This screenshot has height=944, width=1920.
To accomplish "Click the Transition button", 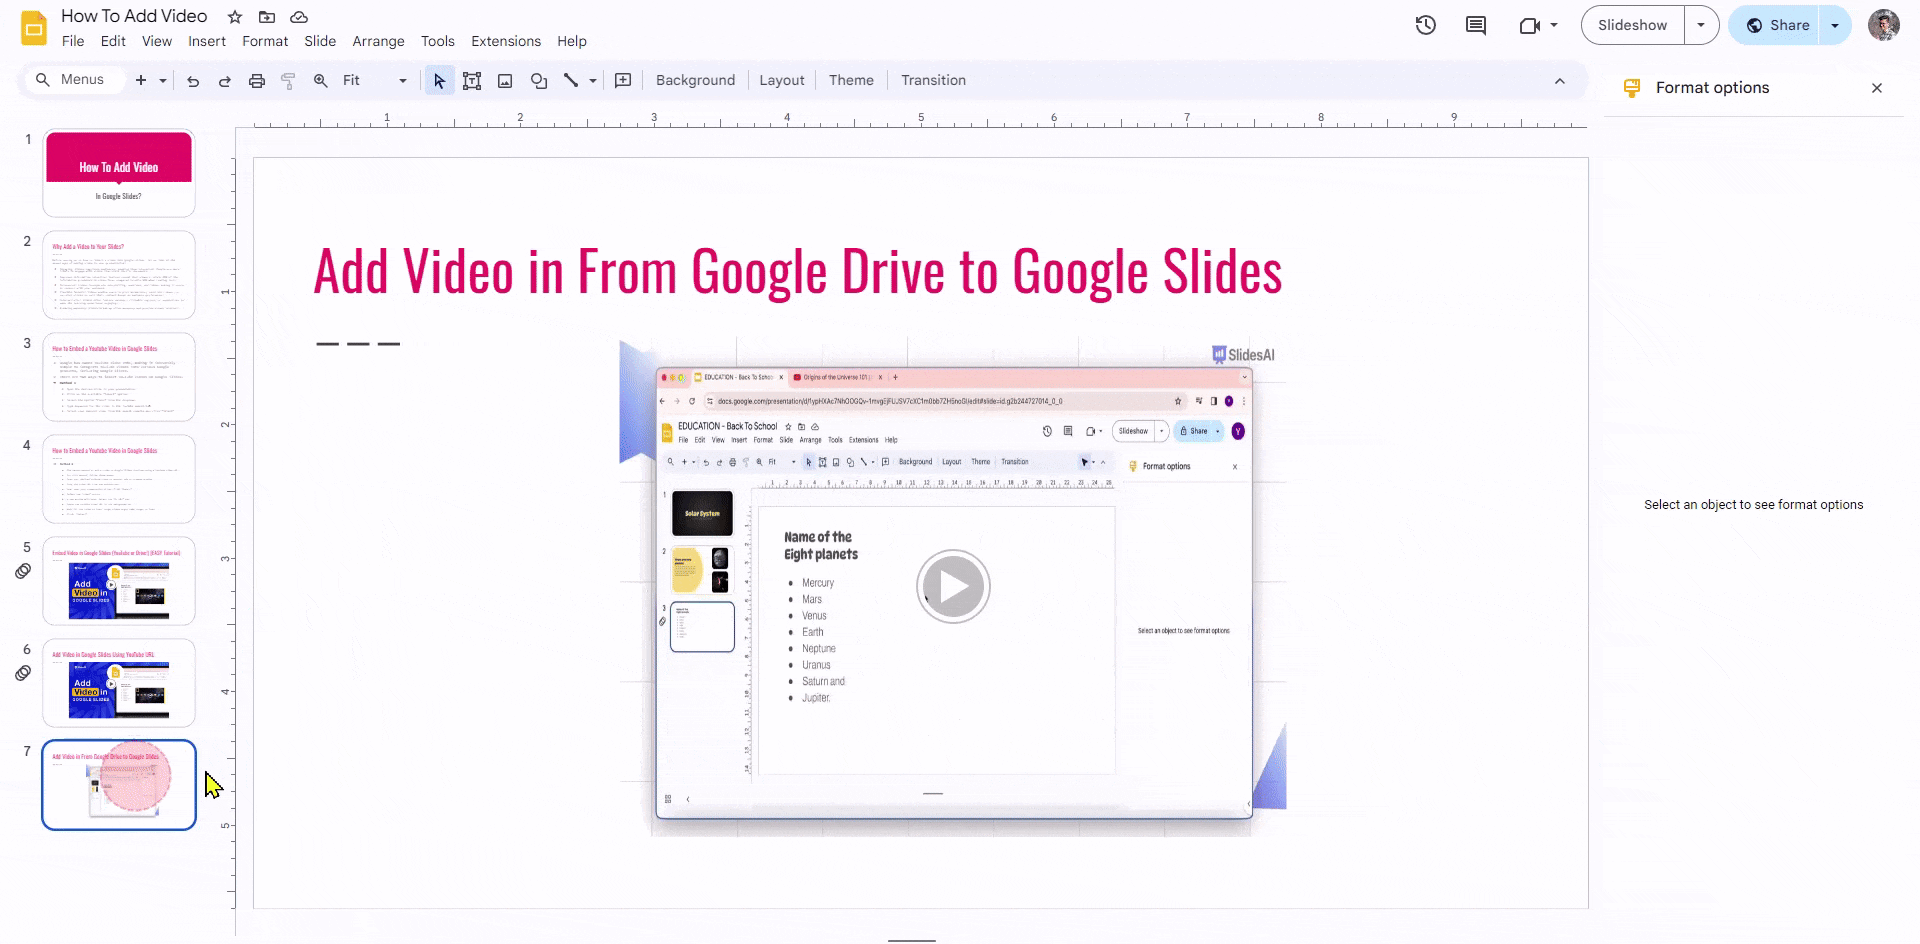I will 933,81.
